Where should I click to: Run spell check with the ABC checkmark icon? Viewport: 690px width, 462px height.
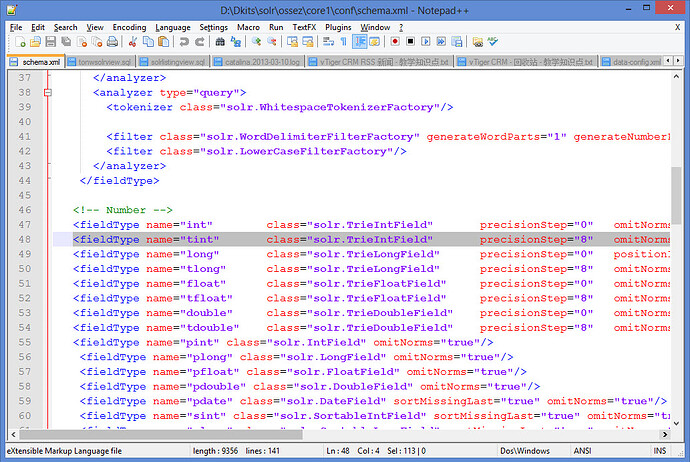493,42
